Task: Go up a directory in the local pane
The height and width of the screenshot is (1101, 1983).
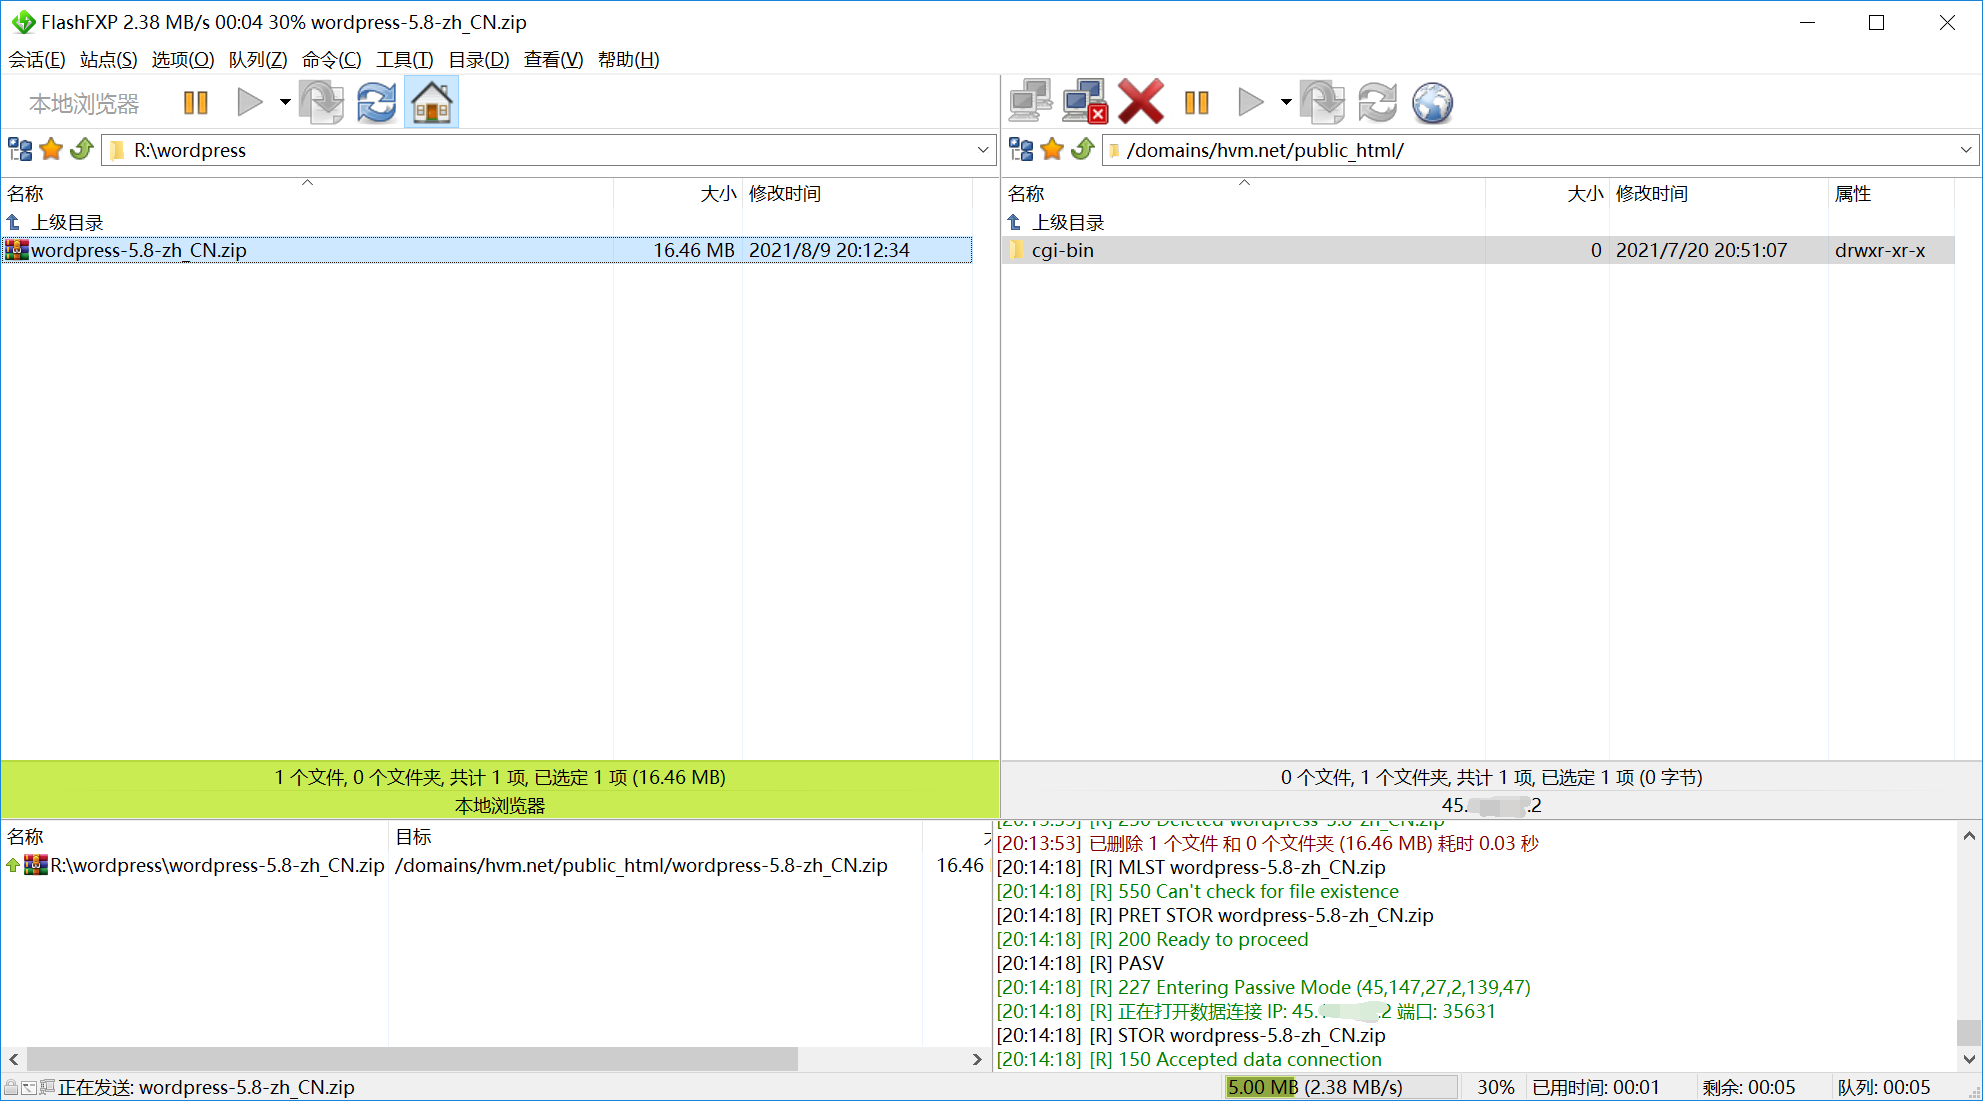Action: [82, 150]
